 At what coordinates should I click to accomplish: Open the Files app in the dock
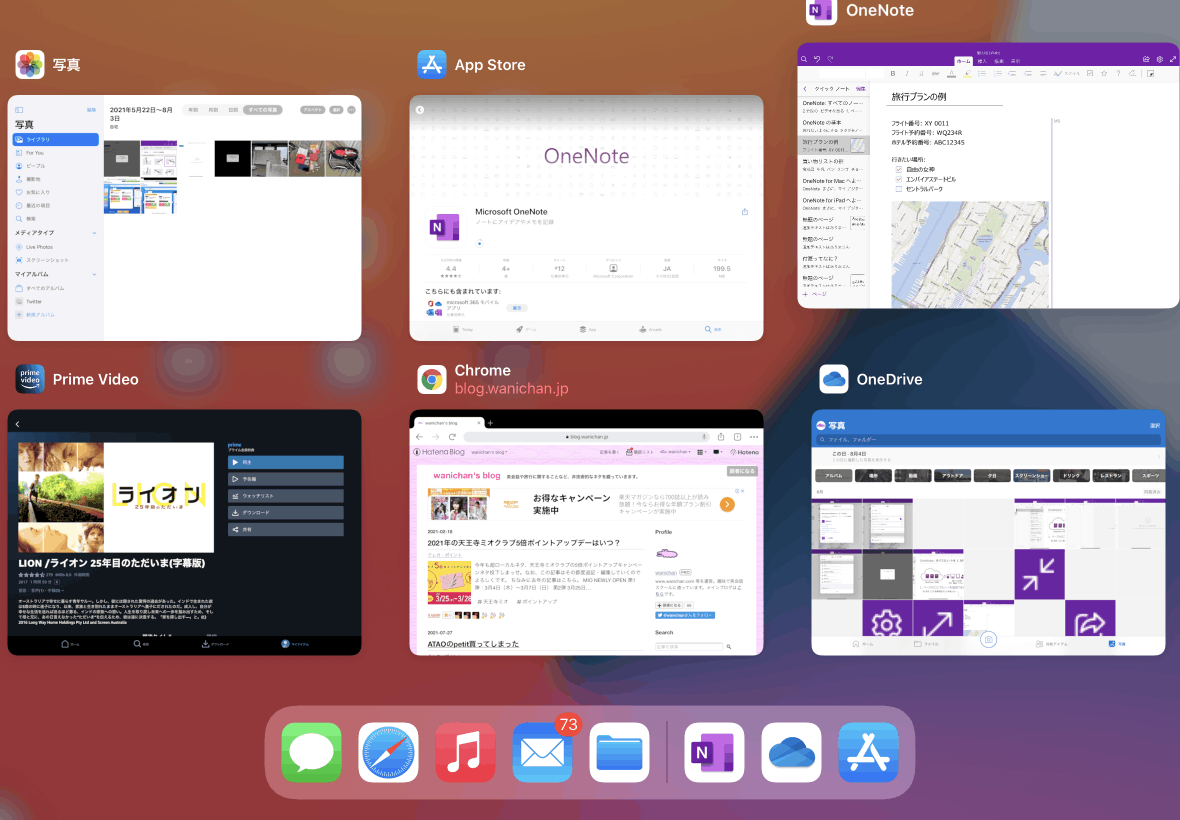pos(619,752)
